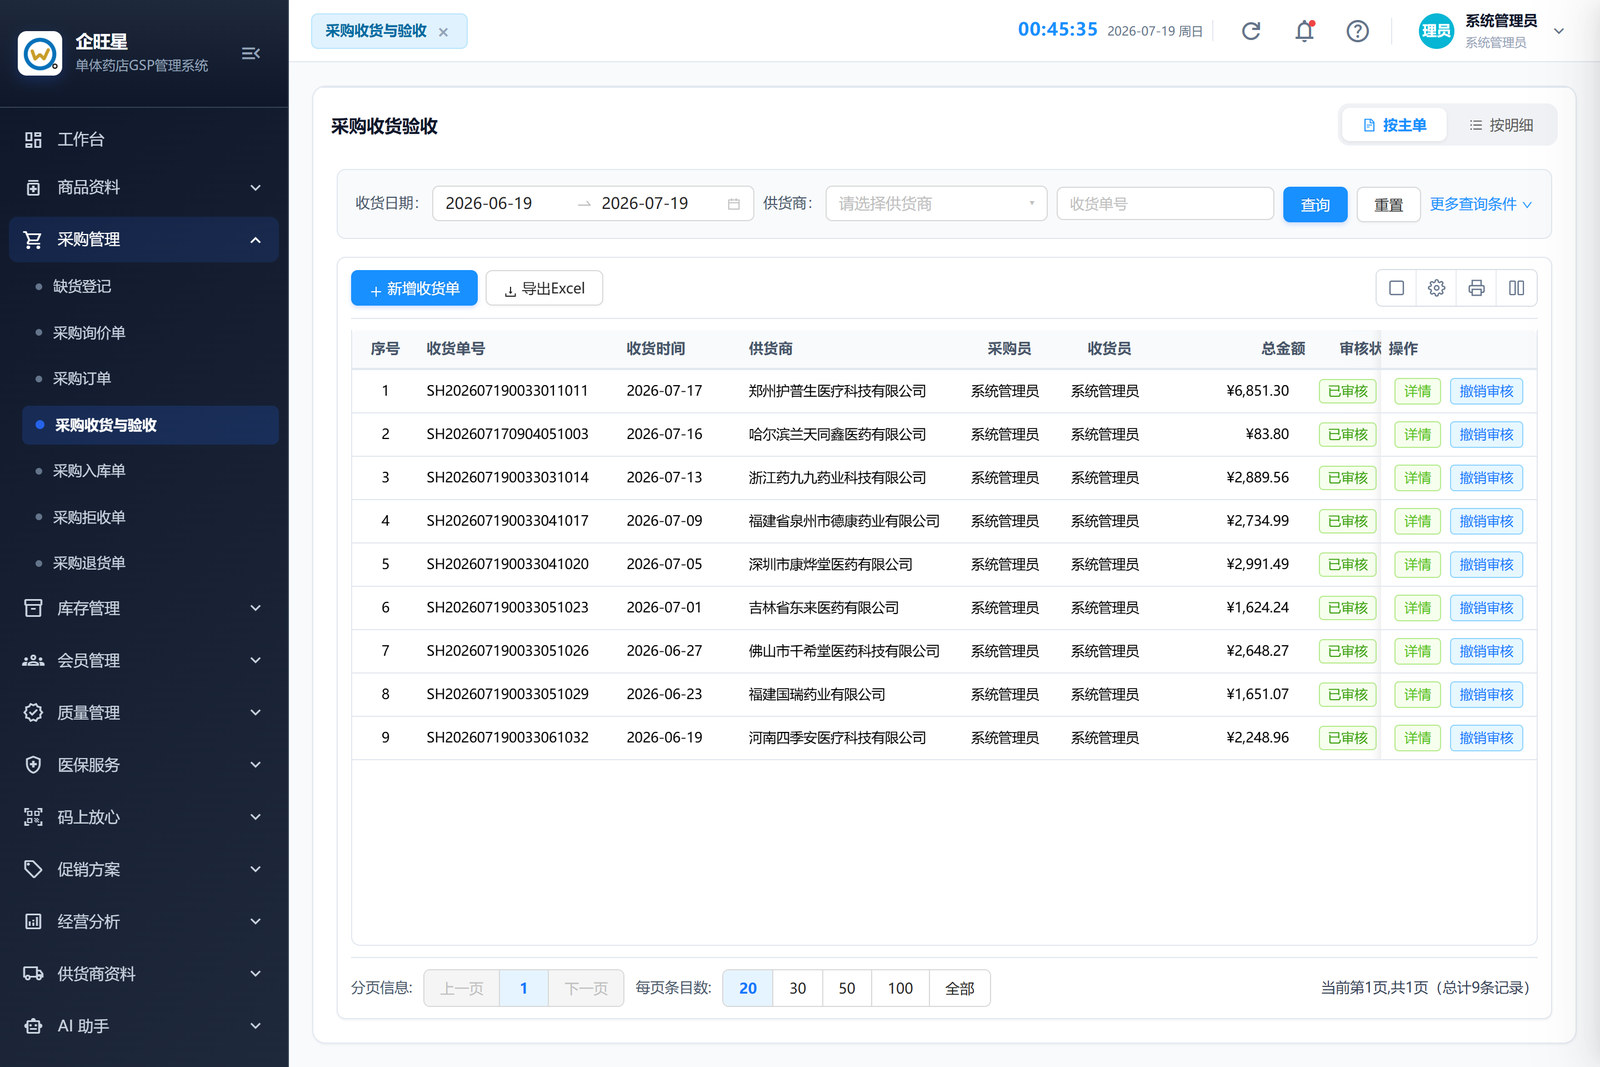The width and height of the screenshot is (1600, 1067).
Task: Click the 企旺星 app logo
Action: click(x=40, y=53)
